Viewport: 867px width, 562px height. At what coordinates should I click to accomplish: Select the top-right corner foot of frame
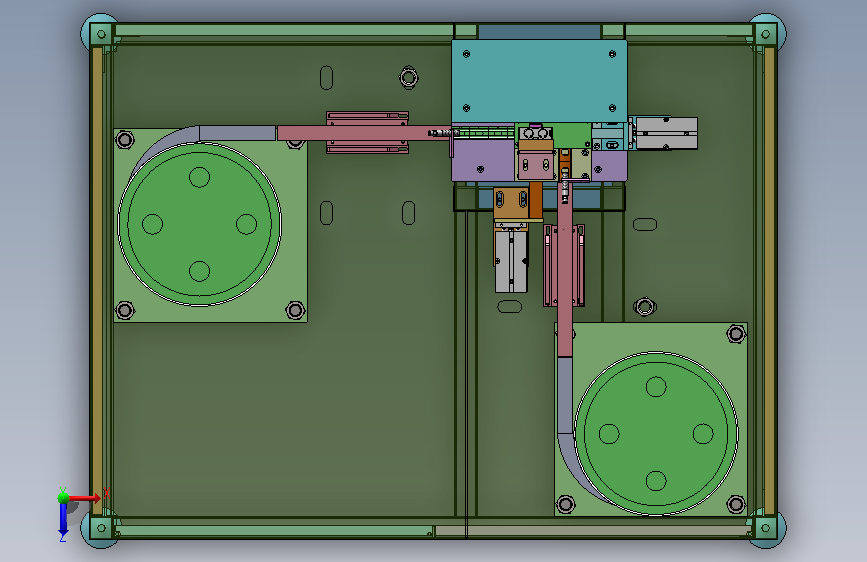(x=766, y=33)
